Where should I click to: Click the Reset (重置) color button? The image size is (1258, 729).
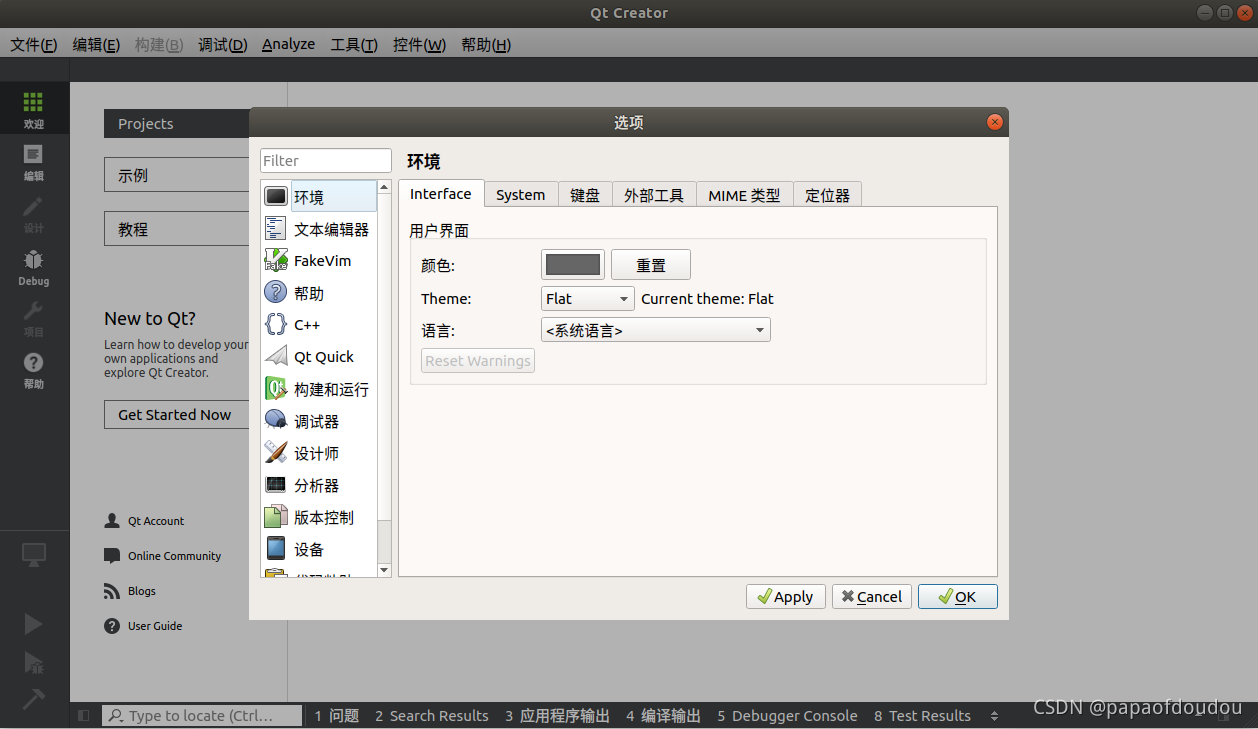pos(651,265)
